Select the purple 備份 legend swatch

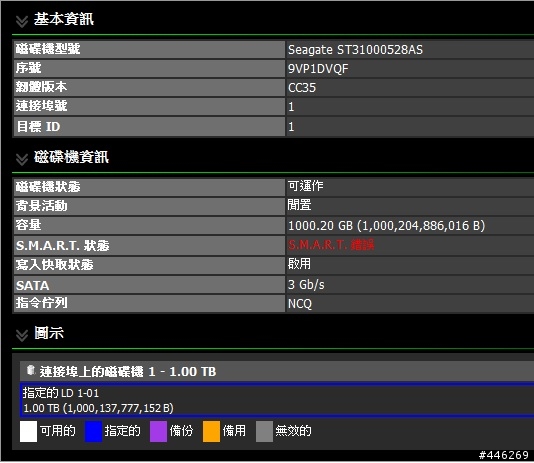[158, 431]
